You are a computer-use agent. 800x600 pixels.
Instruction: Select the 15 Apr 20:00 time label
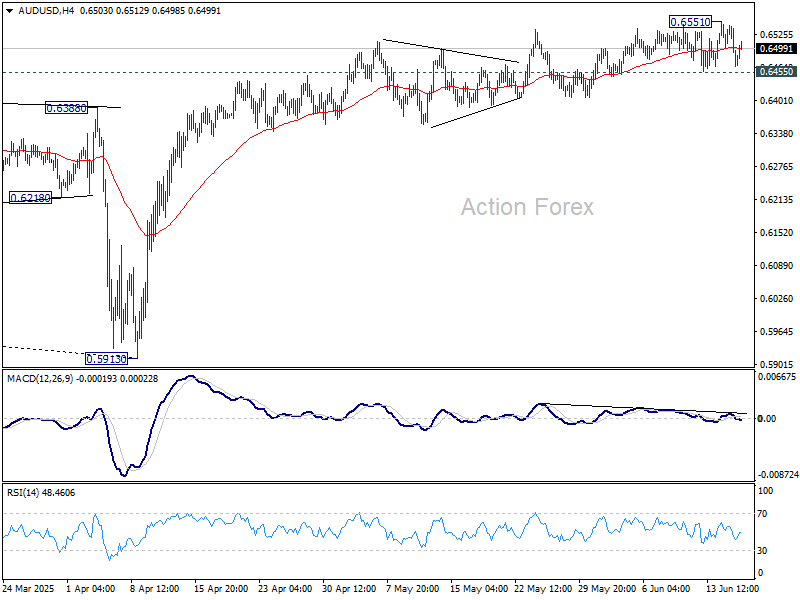[x=221, y=589]
